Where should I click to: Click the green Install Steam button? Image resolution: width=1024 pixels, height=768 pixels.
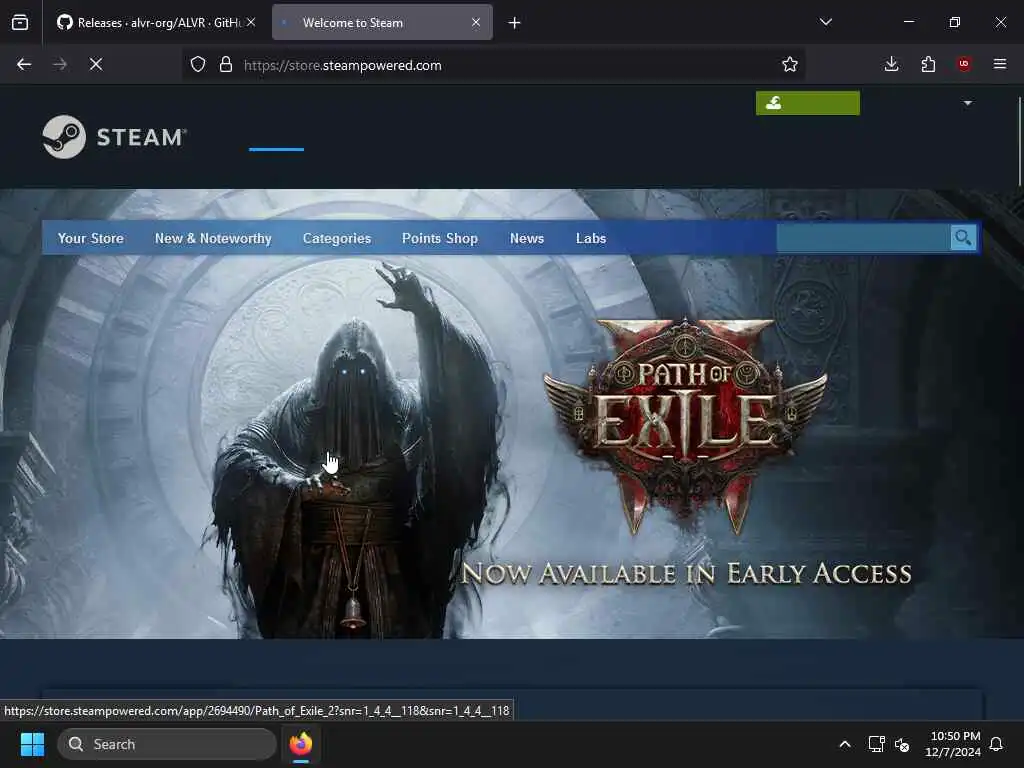click(807, 103)
